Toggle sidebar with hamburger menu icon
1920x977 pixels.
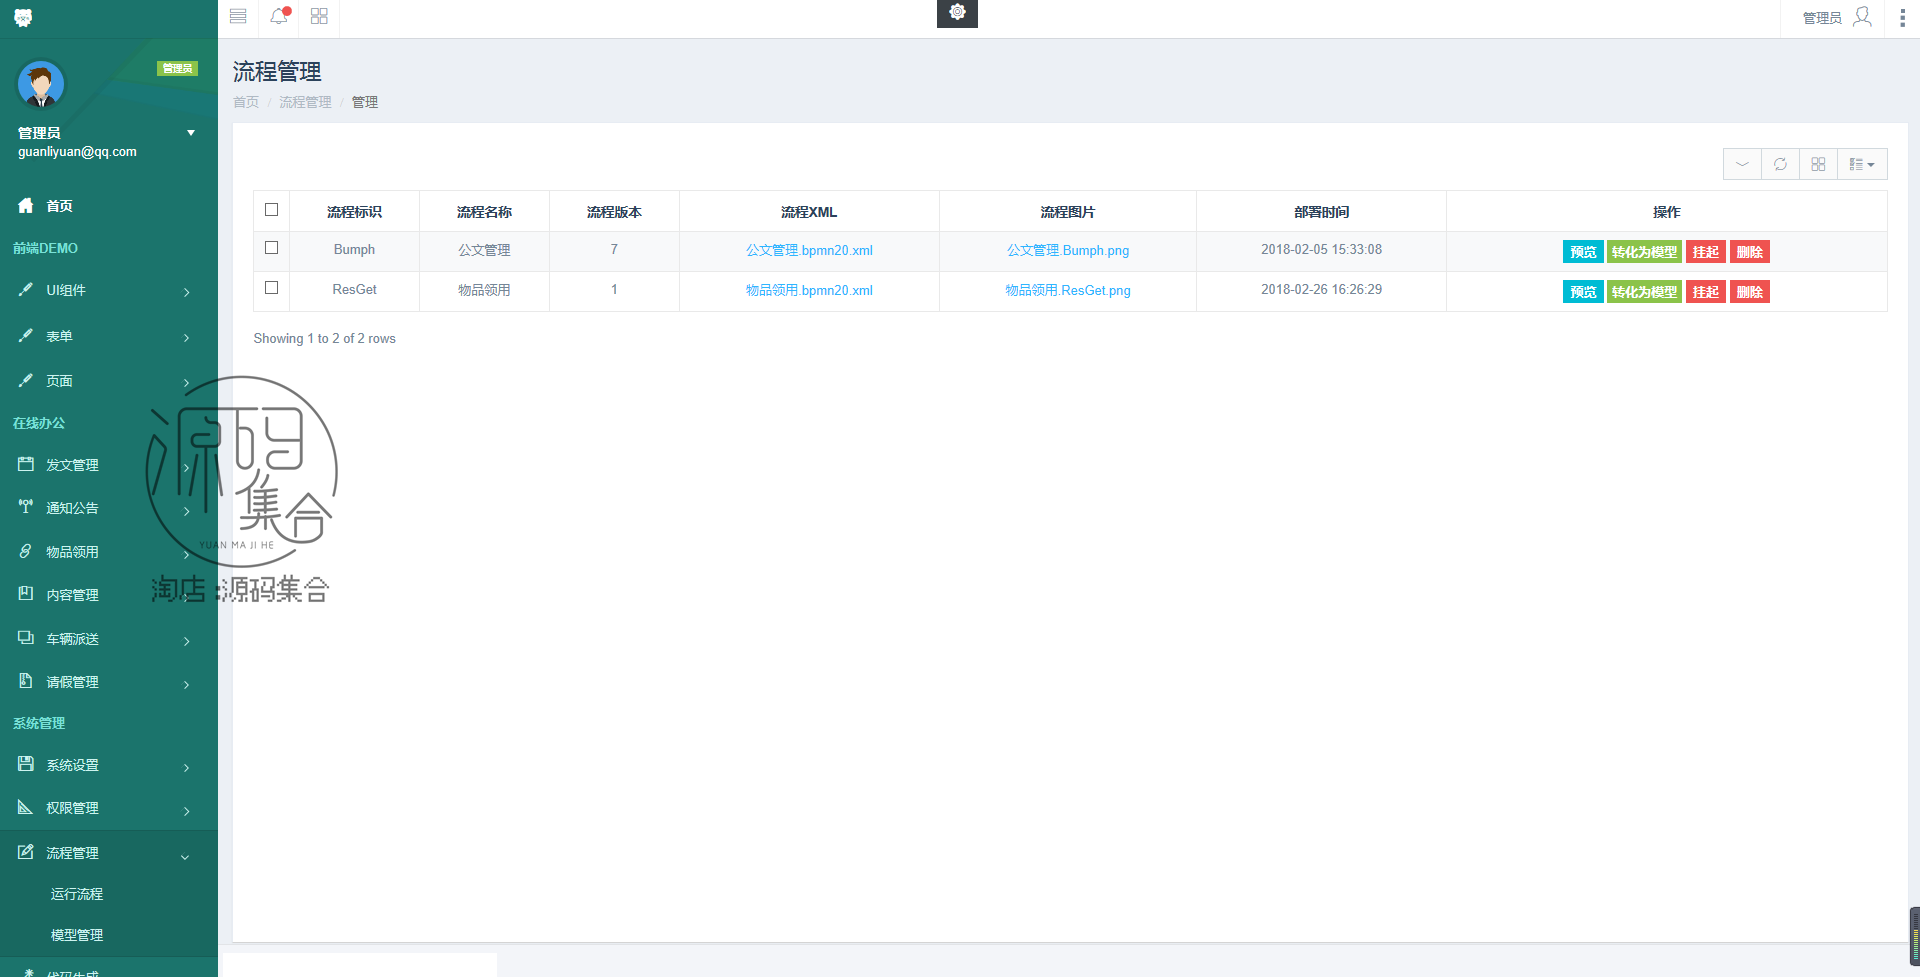(238, 16)
